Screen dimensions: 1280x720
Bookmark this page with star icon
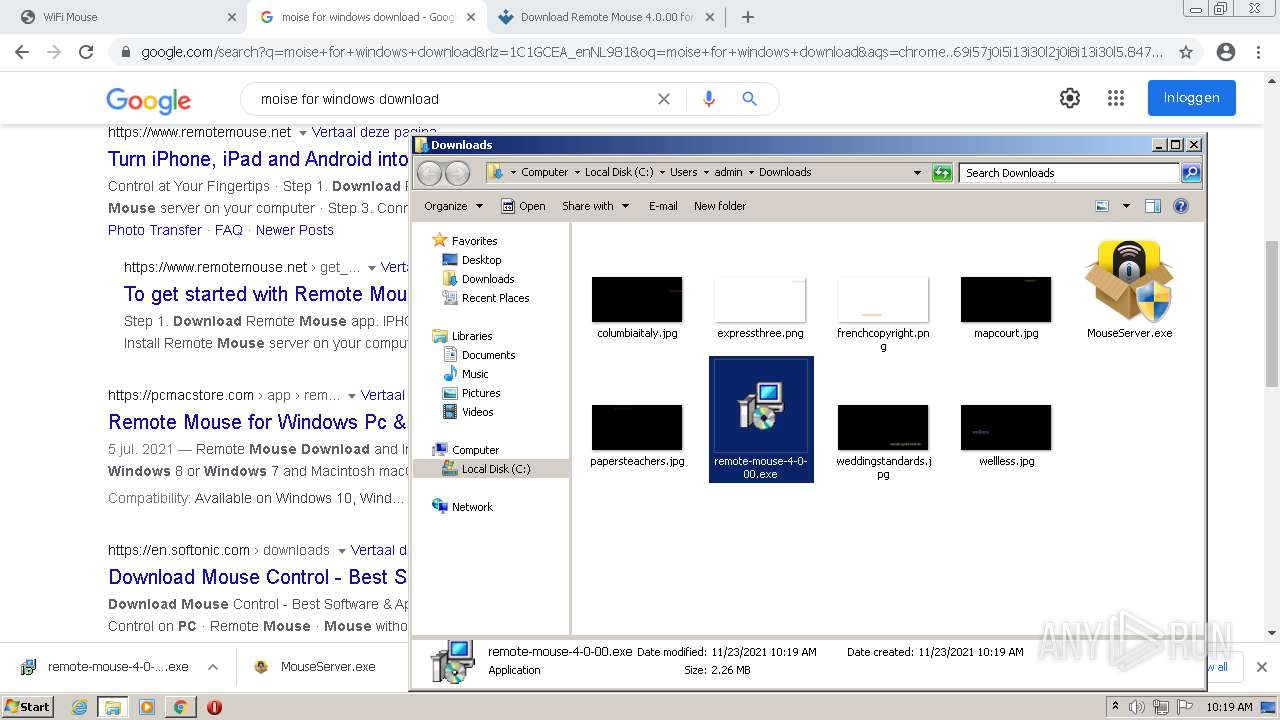[1186, 52]
